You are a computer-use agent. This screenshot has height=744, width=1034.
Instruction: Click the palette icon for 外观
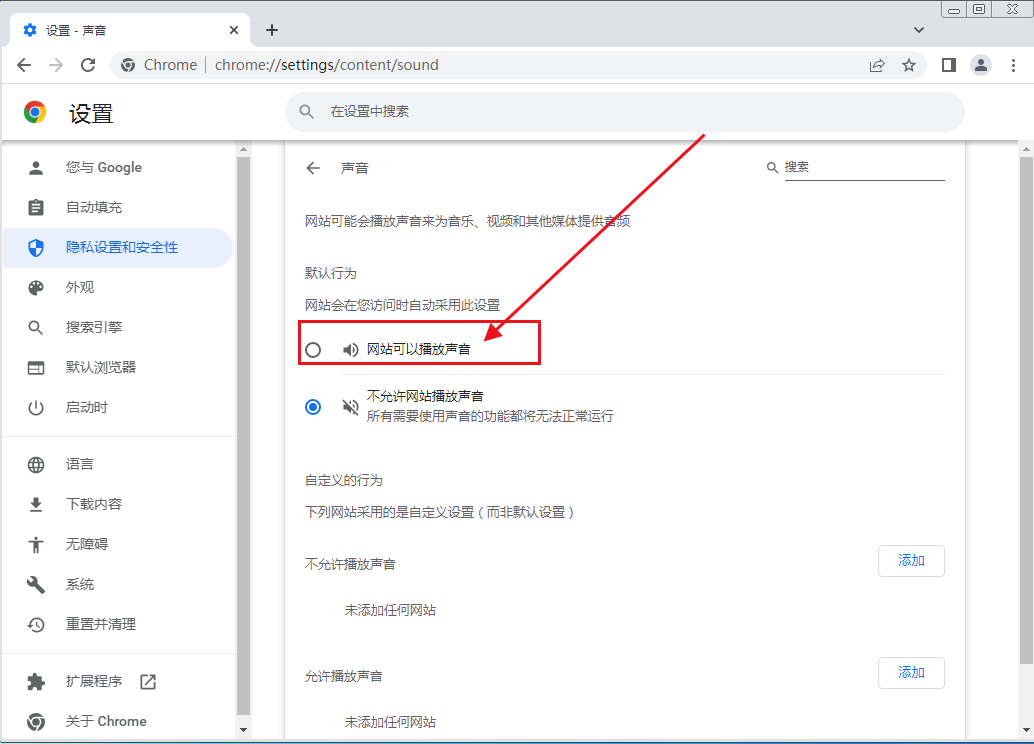click(36, 288)
